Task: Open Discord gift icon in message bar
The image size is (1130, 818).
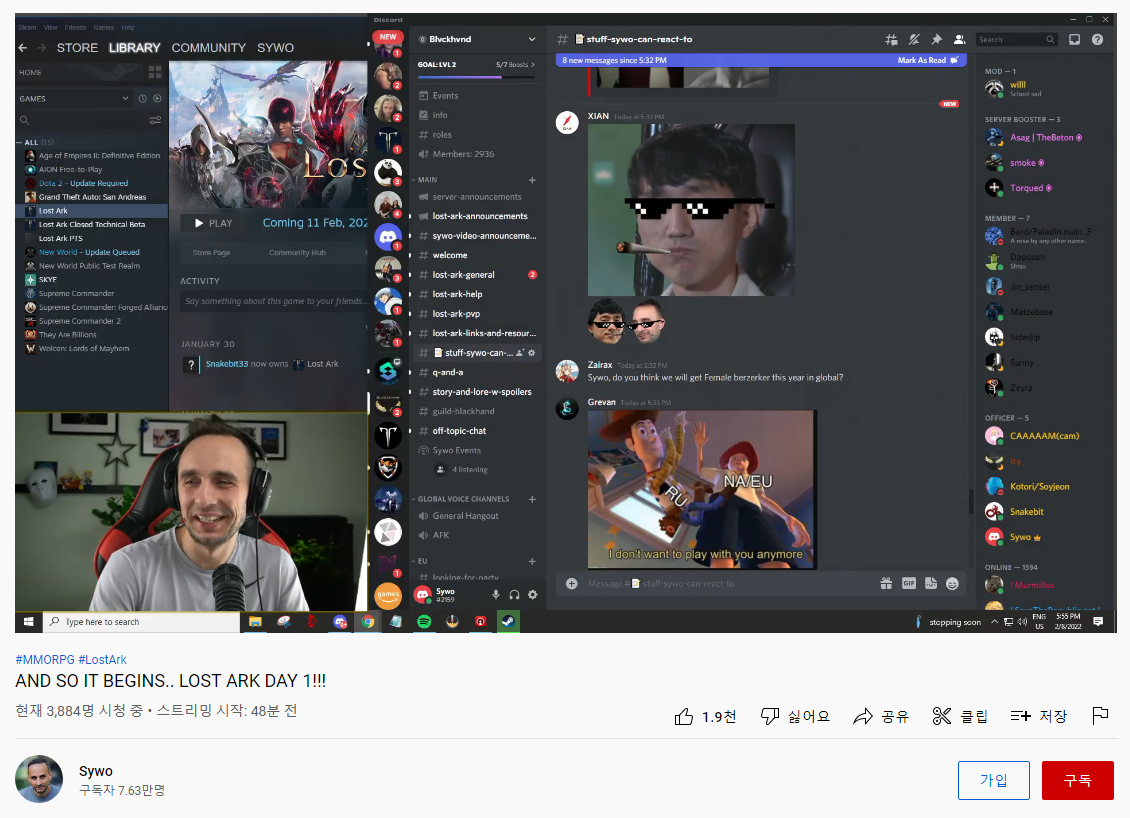Action: (886, 584)
